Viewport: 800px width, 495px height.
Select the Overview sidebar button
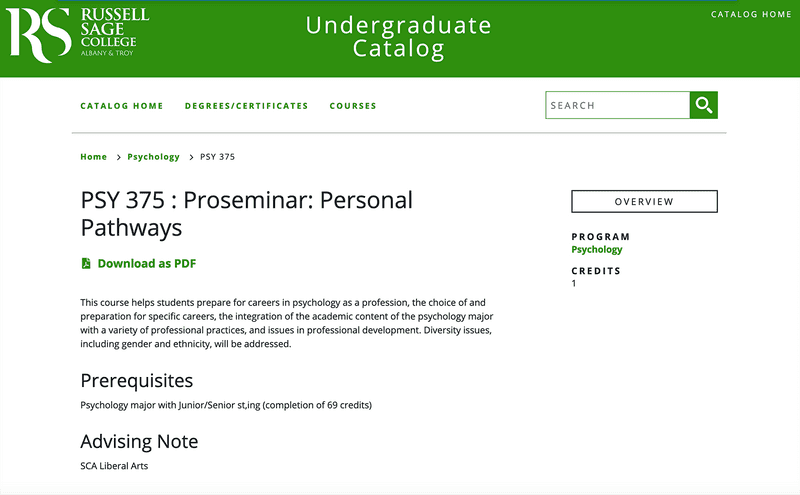pos(644,201)
